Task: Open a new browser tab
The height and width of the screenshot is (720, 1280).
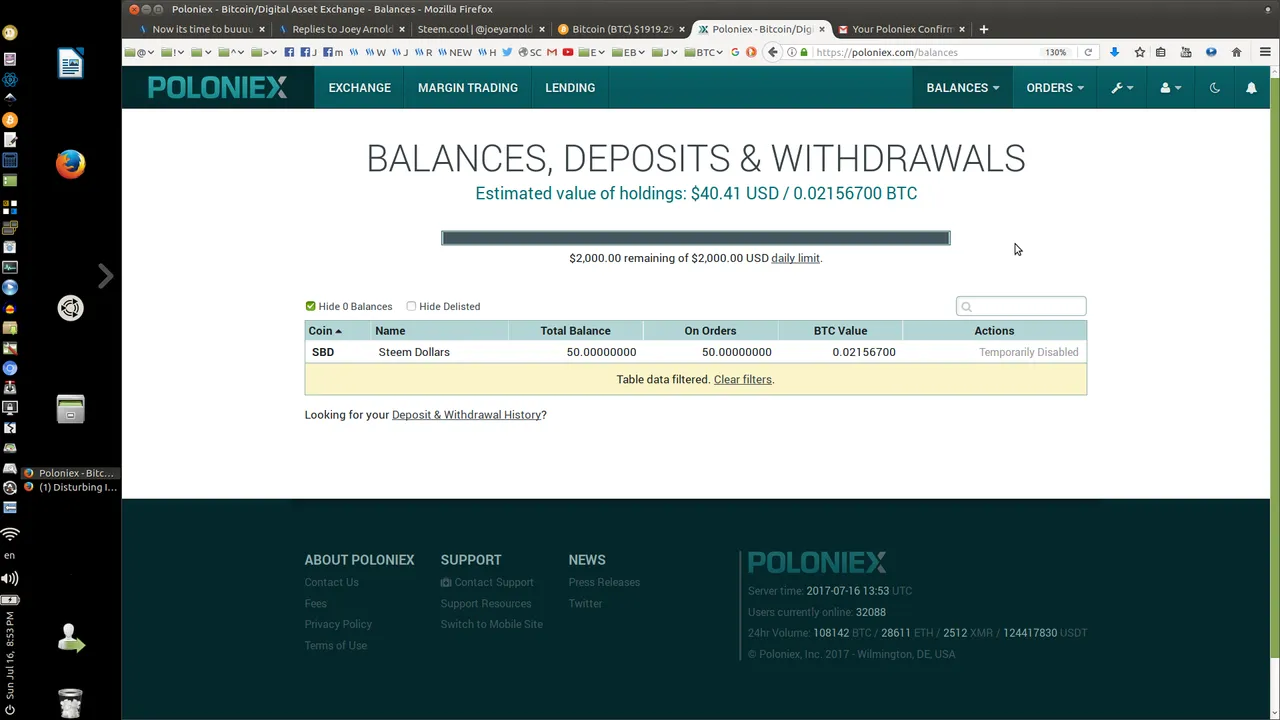Action: pyautogui.click(x=983, y=29)
